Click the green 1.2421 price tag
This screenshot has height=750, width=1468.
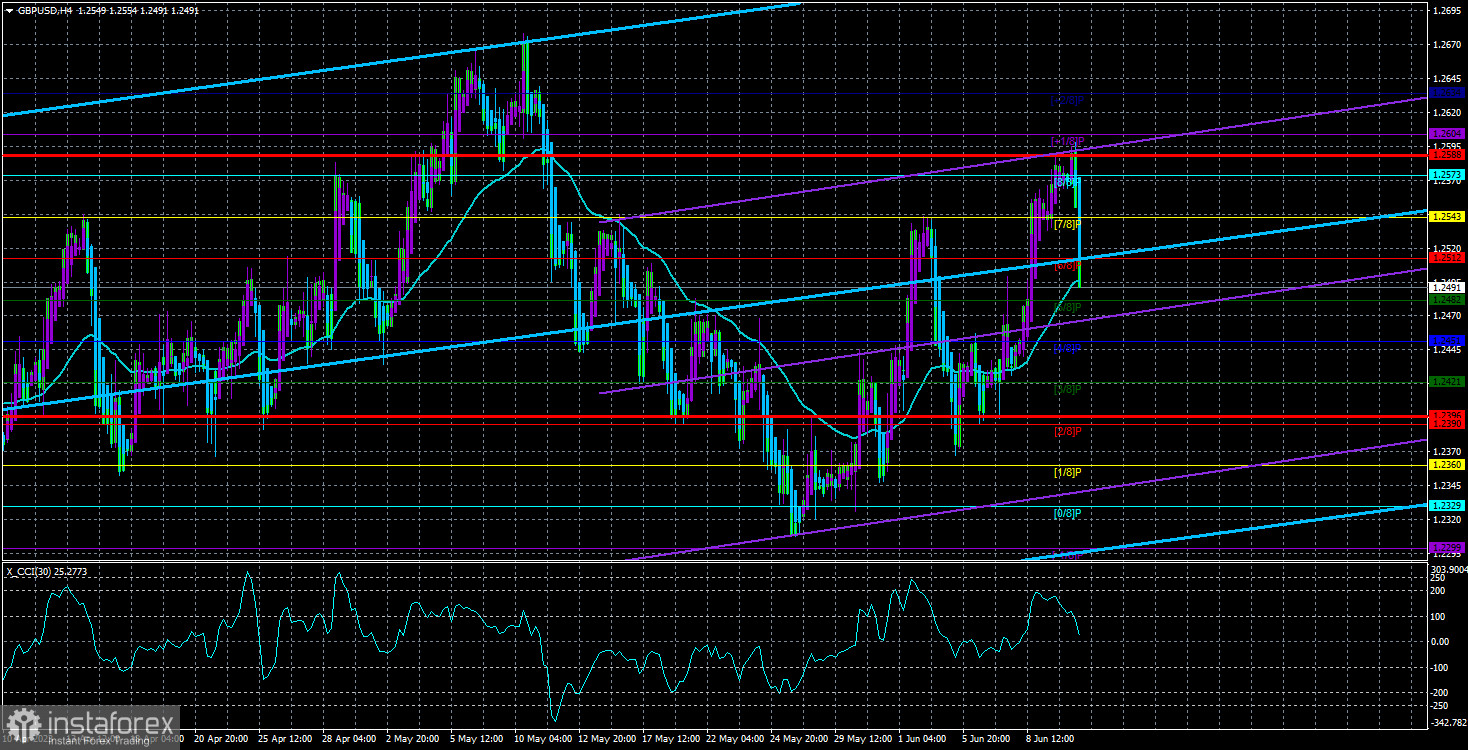coord(1447,382)
